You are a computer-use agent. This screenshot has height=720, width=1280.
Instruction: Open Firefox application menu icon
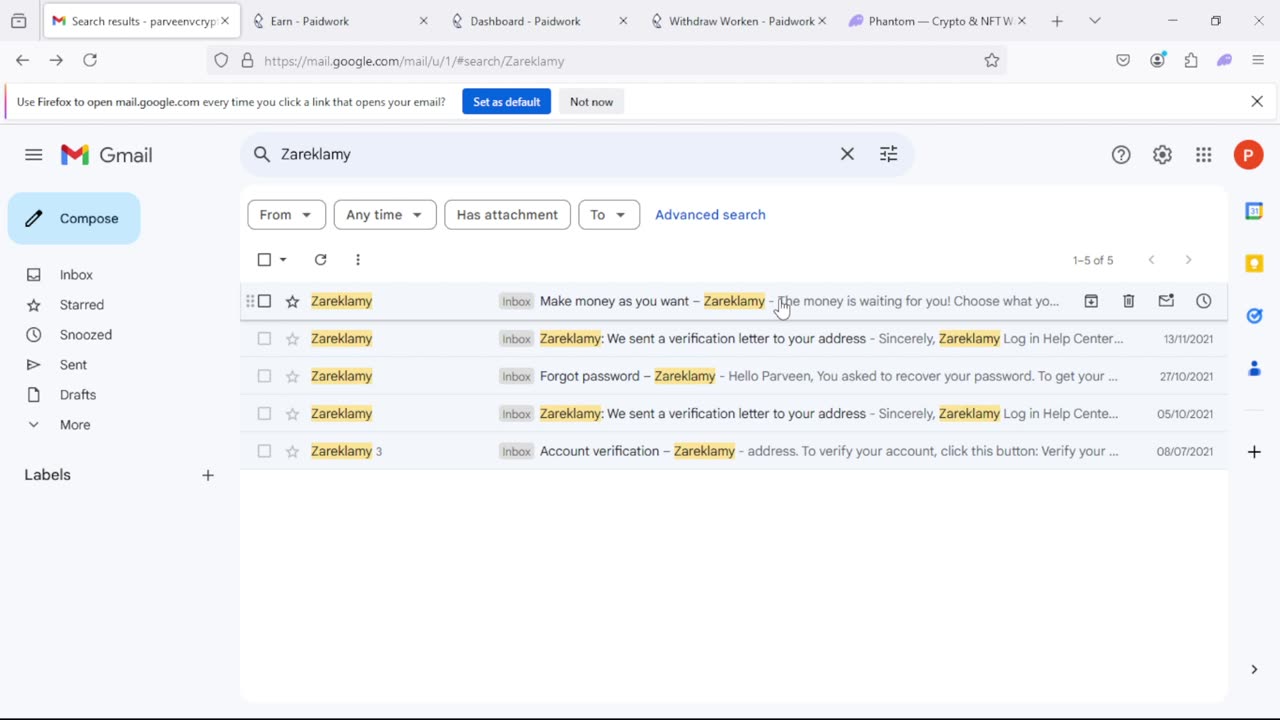pos(1258,61)
